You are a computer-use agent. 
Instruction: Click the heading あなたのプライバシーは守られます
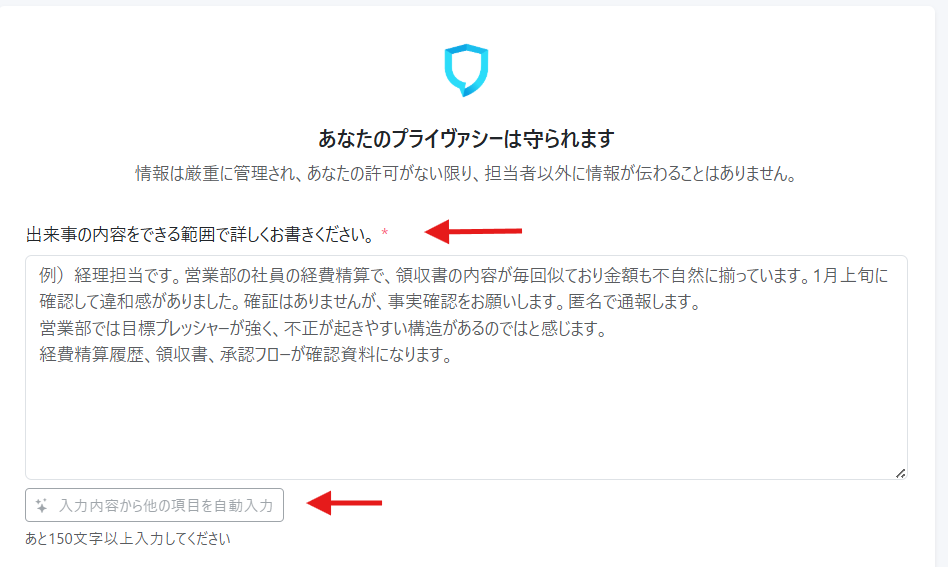point(466,139)
